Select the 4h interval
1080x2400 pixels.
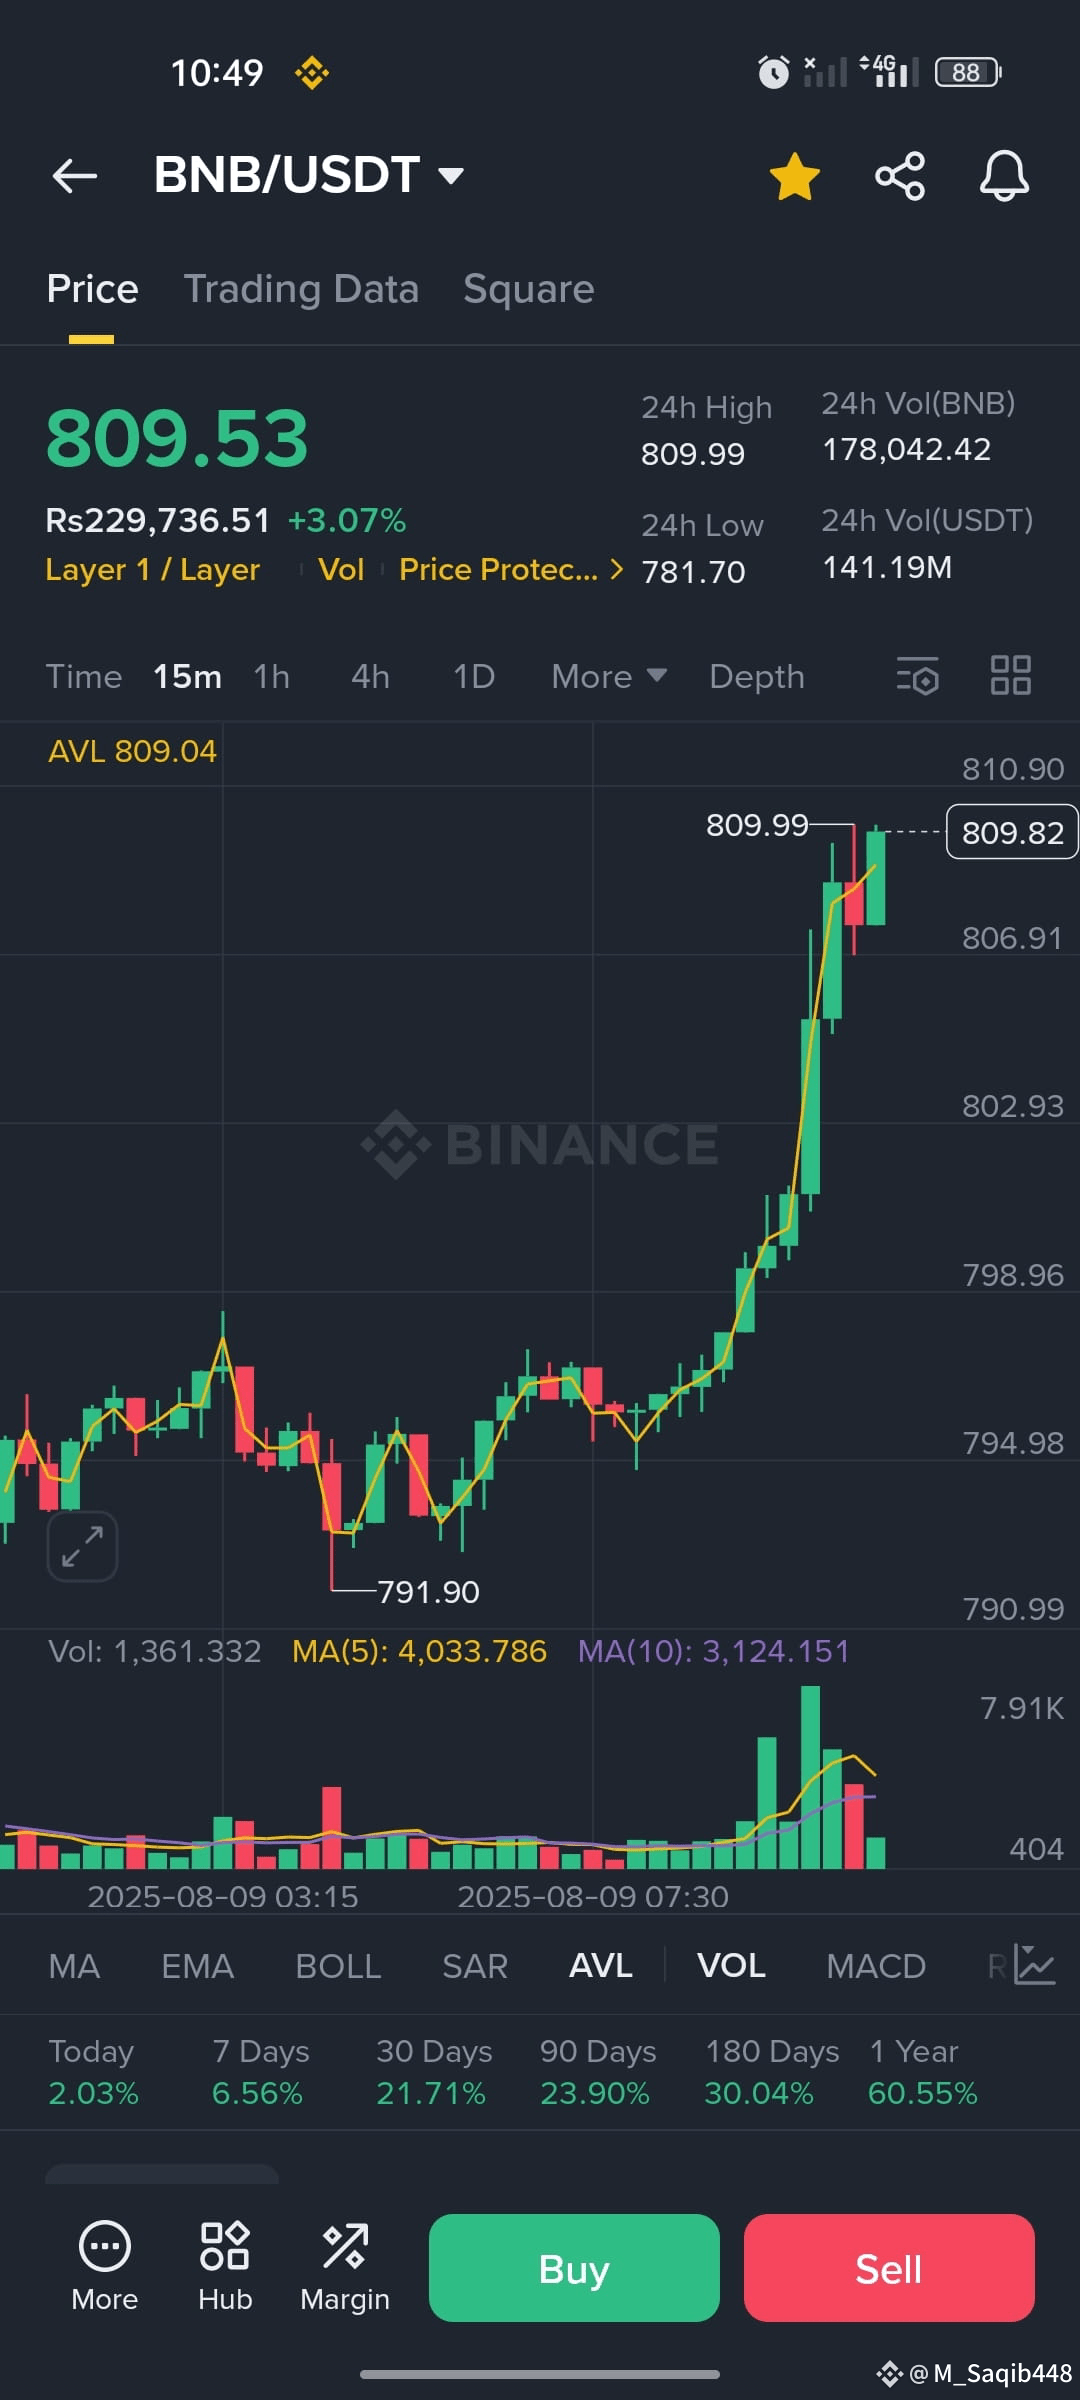(x=370, y=677)
